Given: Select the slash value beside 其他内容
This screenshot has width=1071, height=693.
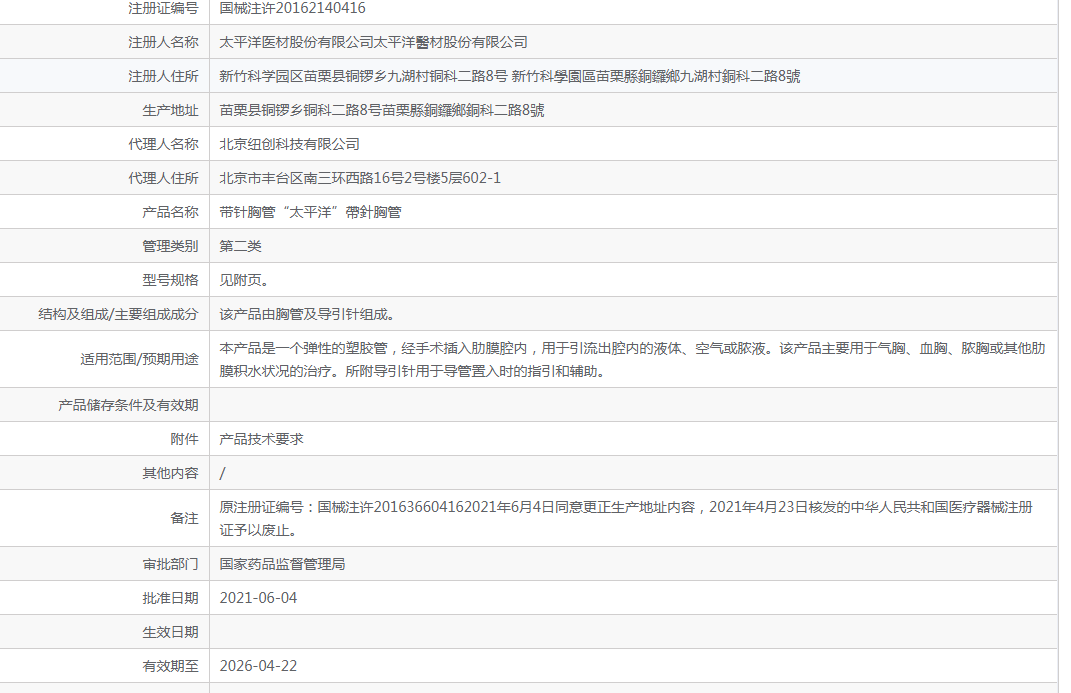Looking at the screenshot, I should pos(222,473).
